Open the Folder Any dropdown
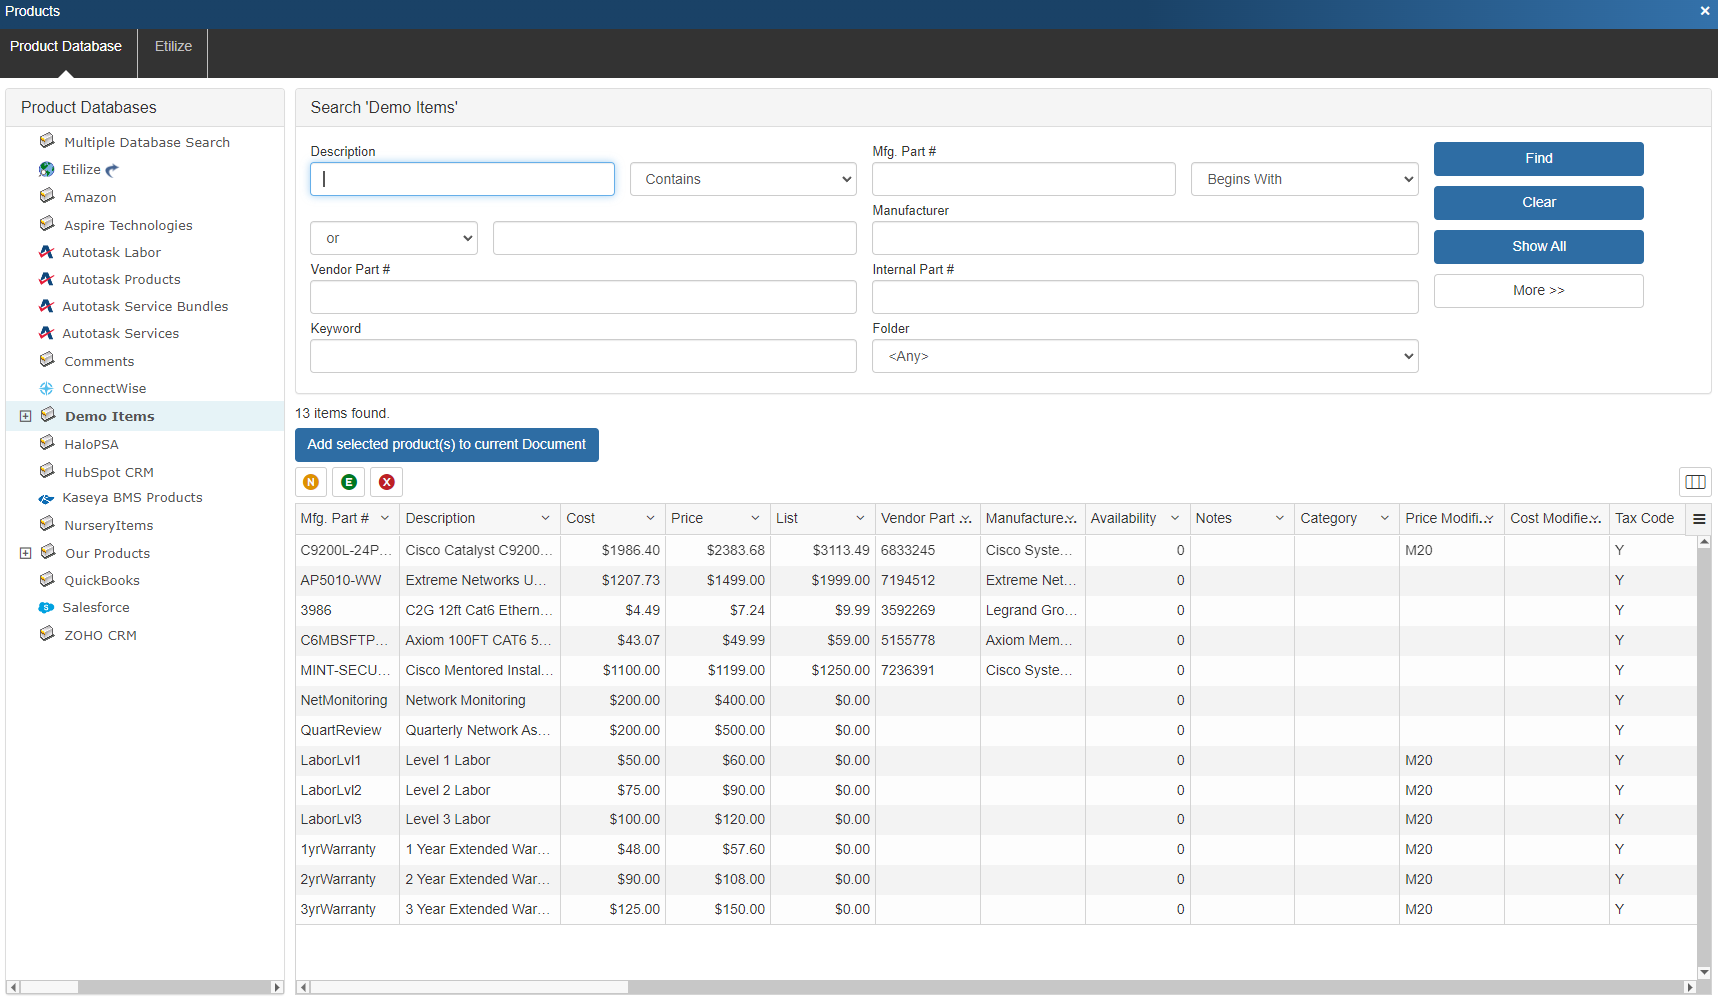The width and height of the screenshot is (1718, 999). click(1144, 357)
